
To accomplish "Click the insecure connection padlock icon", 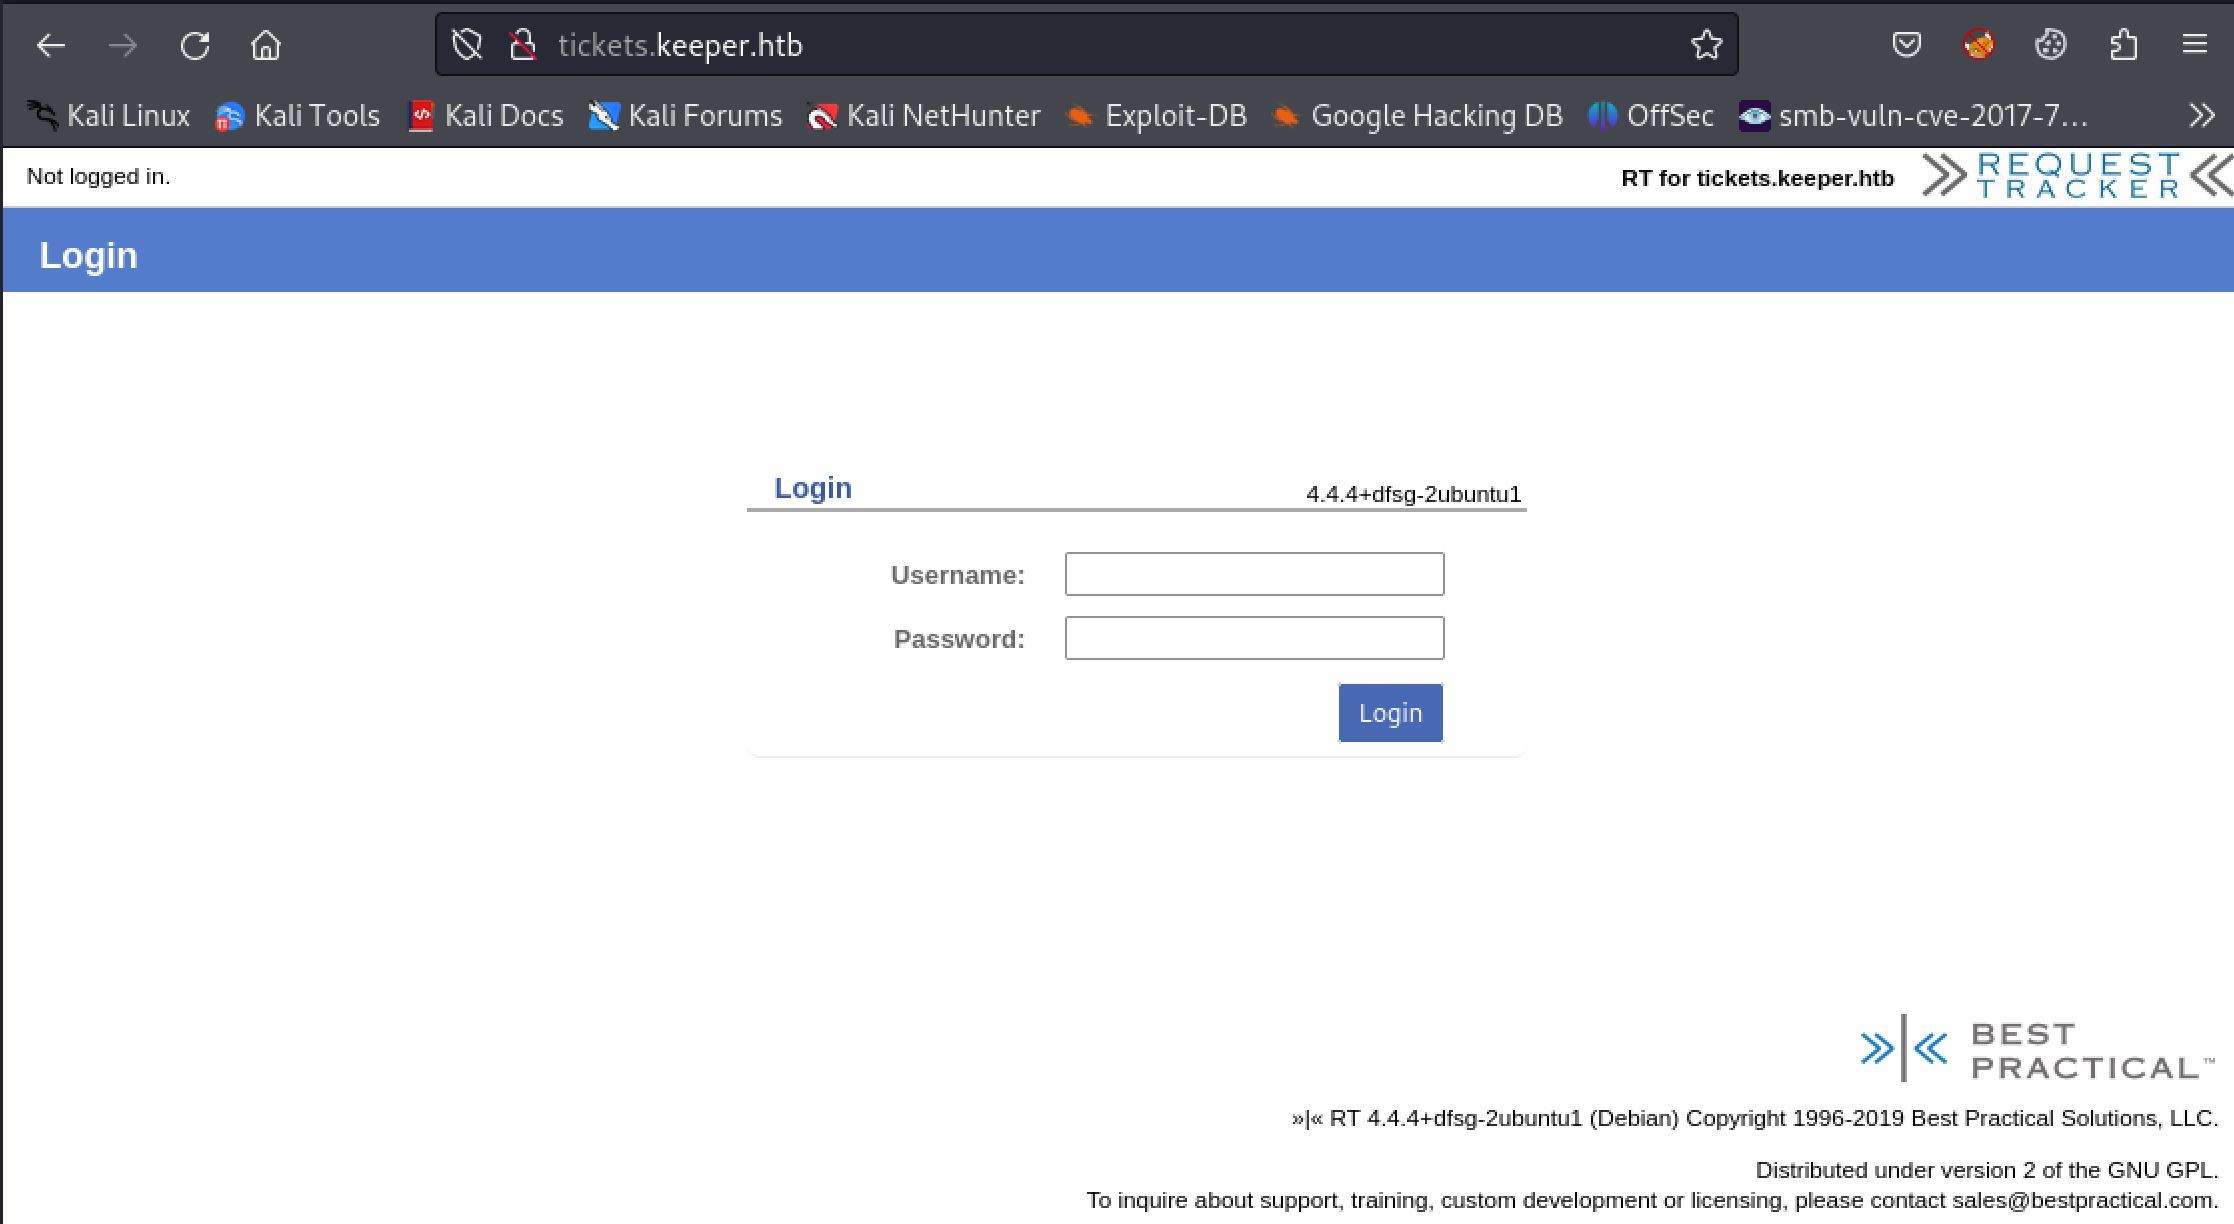I will [x=522, y=45].
